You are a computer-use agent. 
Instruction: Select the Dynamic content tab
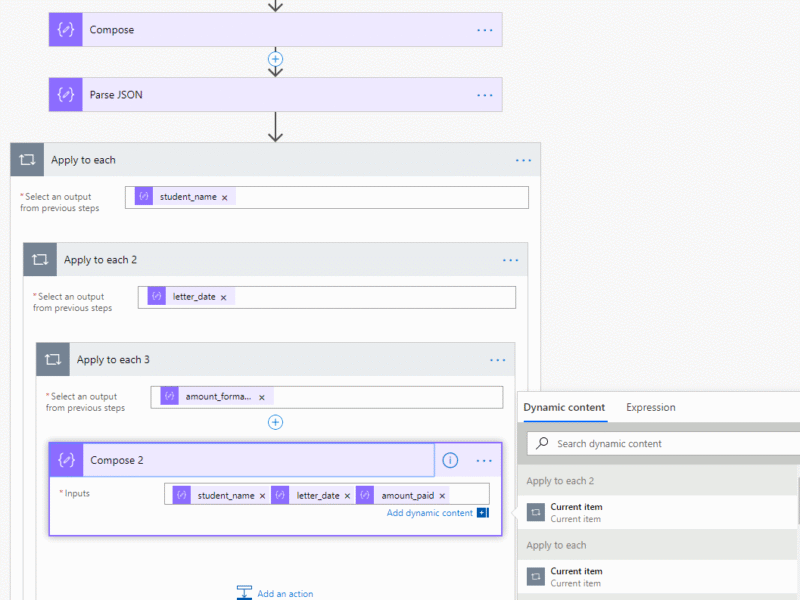(x=564, y=407)
